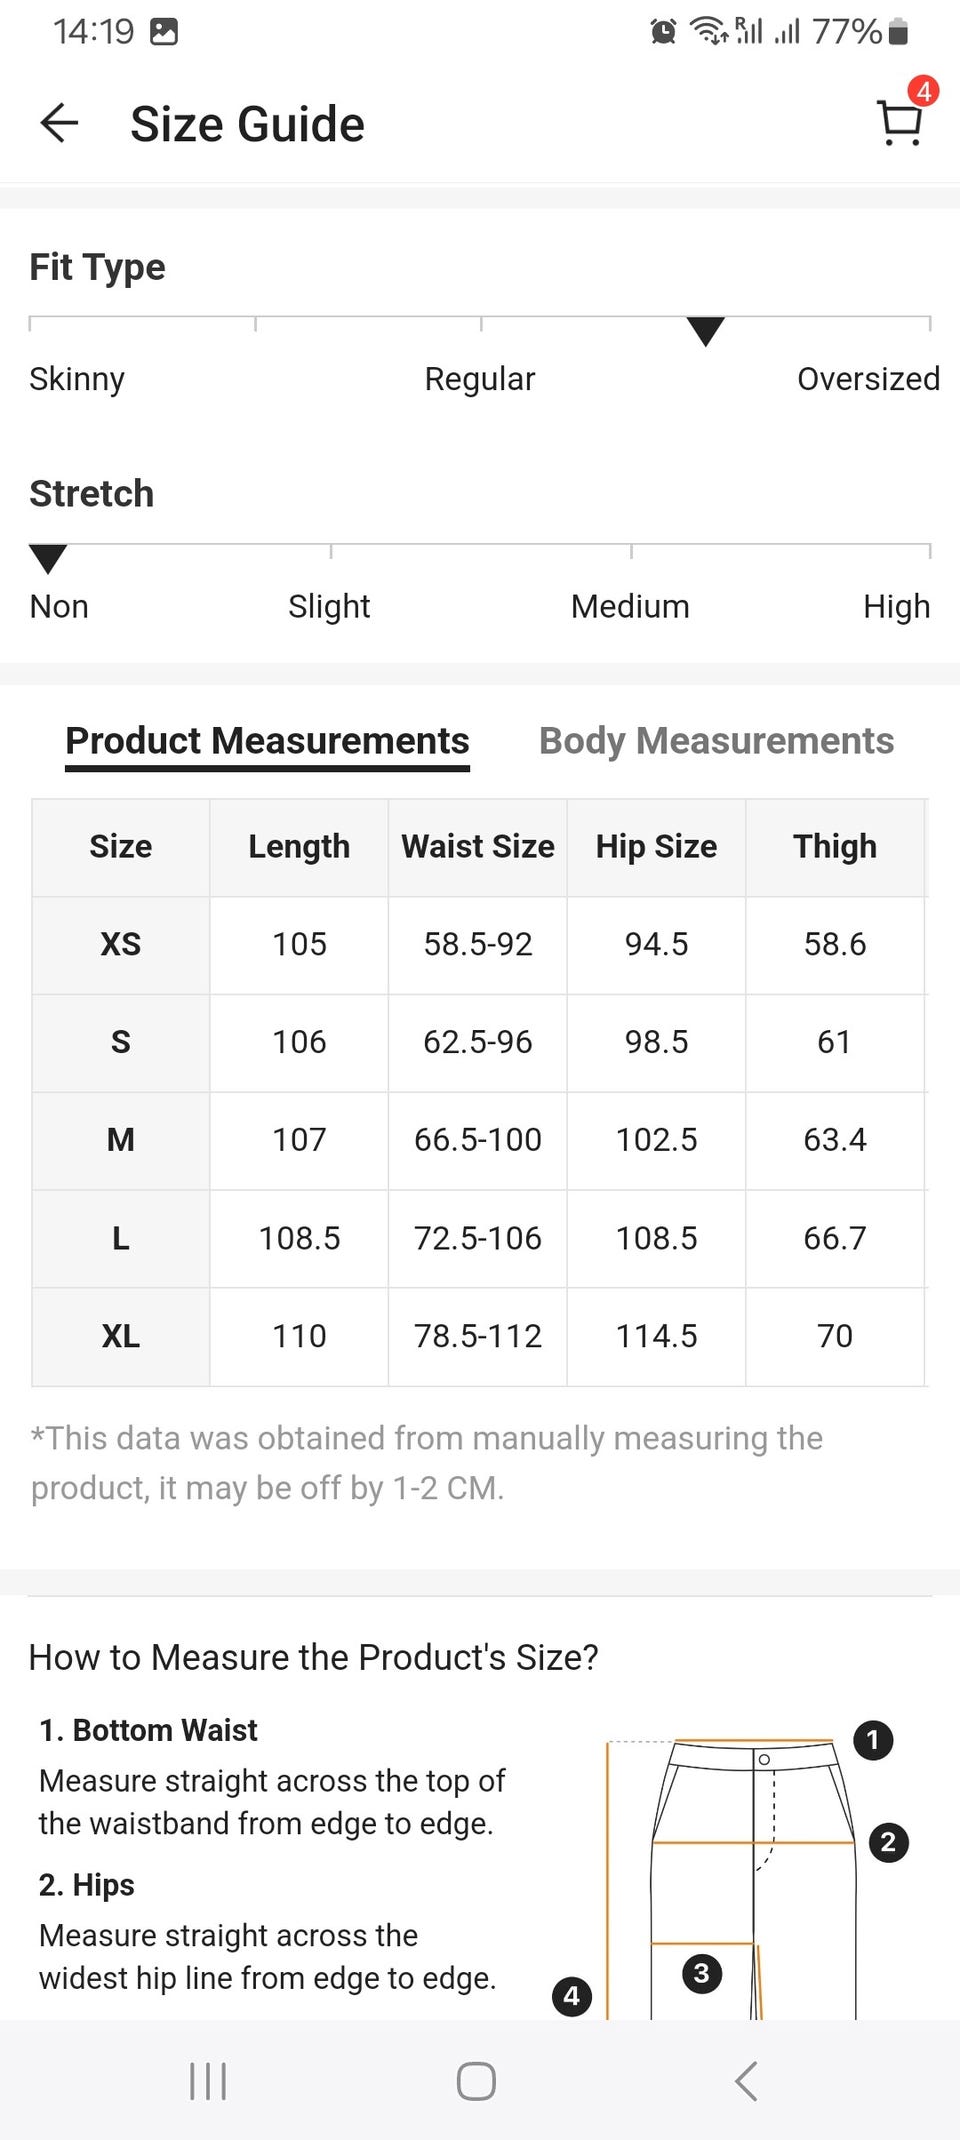Tap the XS size row header
Viewport: 960px width, 2140px height.
click(x=121, y=944)
